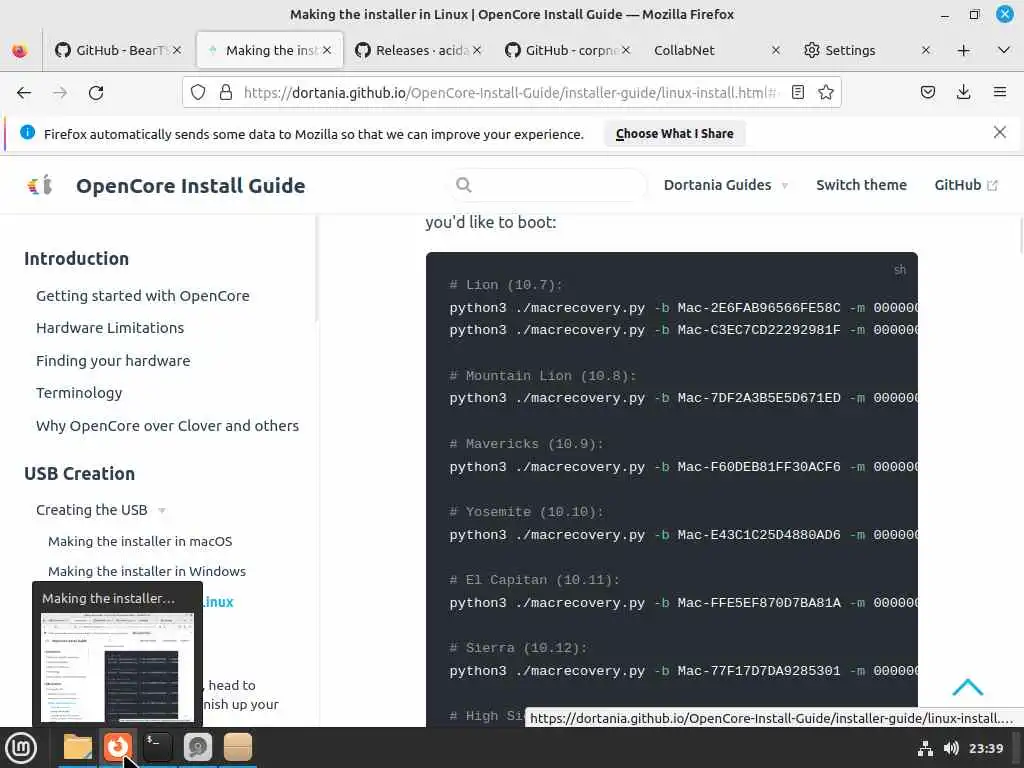Click the Mountain Lion (10.8) comment line
The height and width of the screenshot is (768, 1024).
click(542, 376)
